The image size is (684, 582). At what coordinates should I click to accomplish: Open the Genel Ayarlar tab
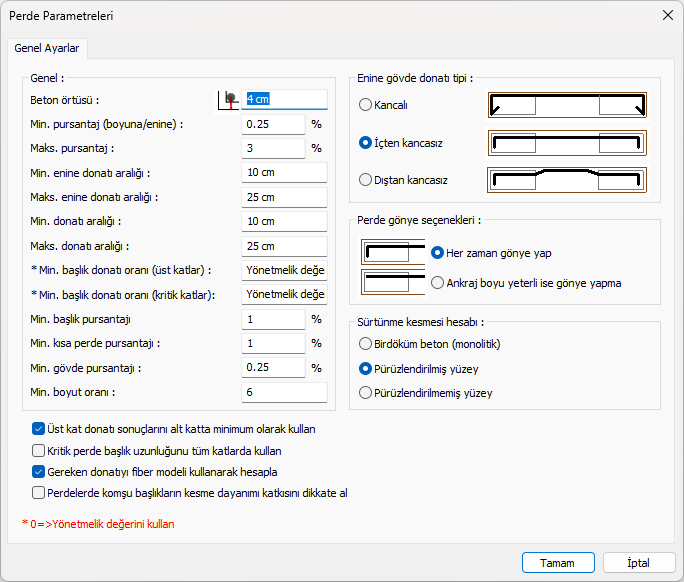[48, 48]
